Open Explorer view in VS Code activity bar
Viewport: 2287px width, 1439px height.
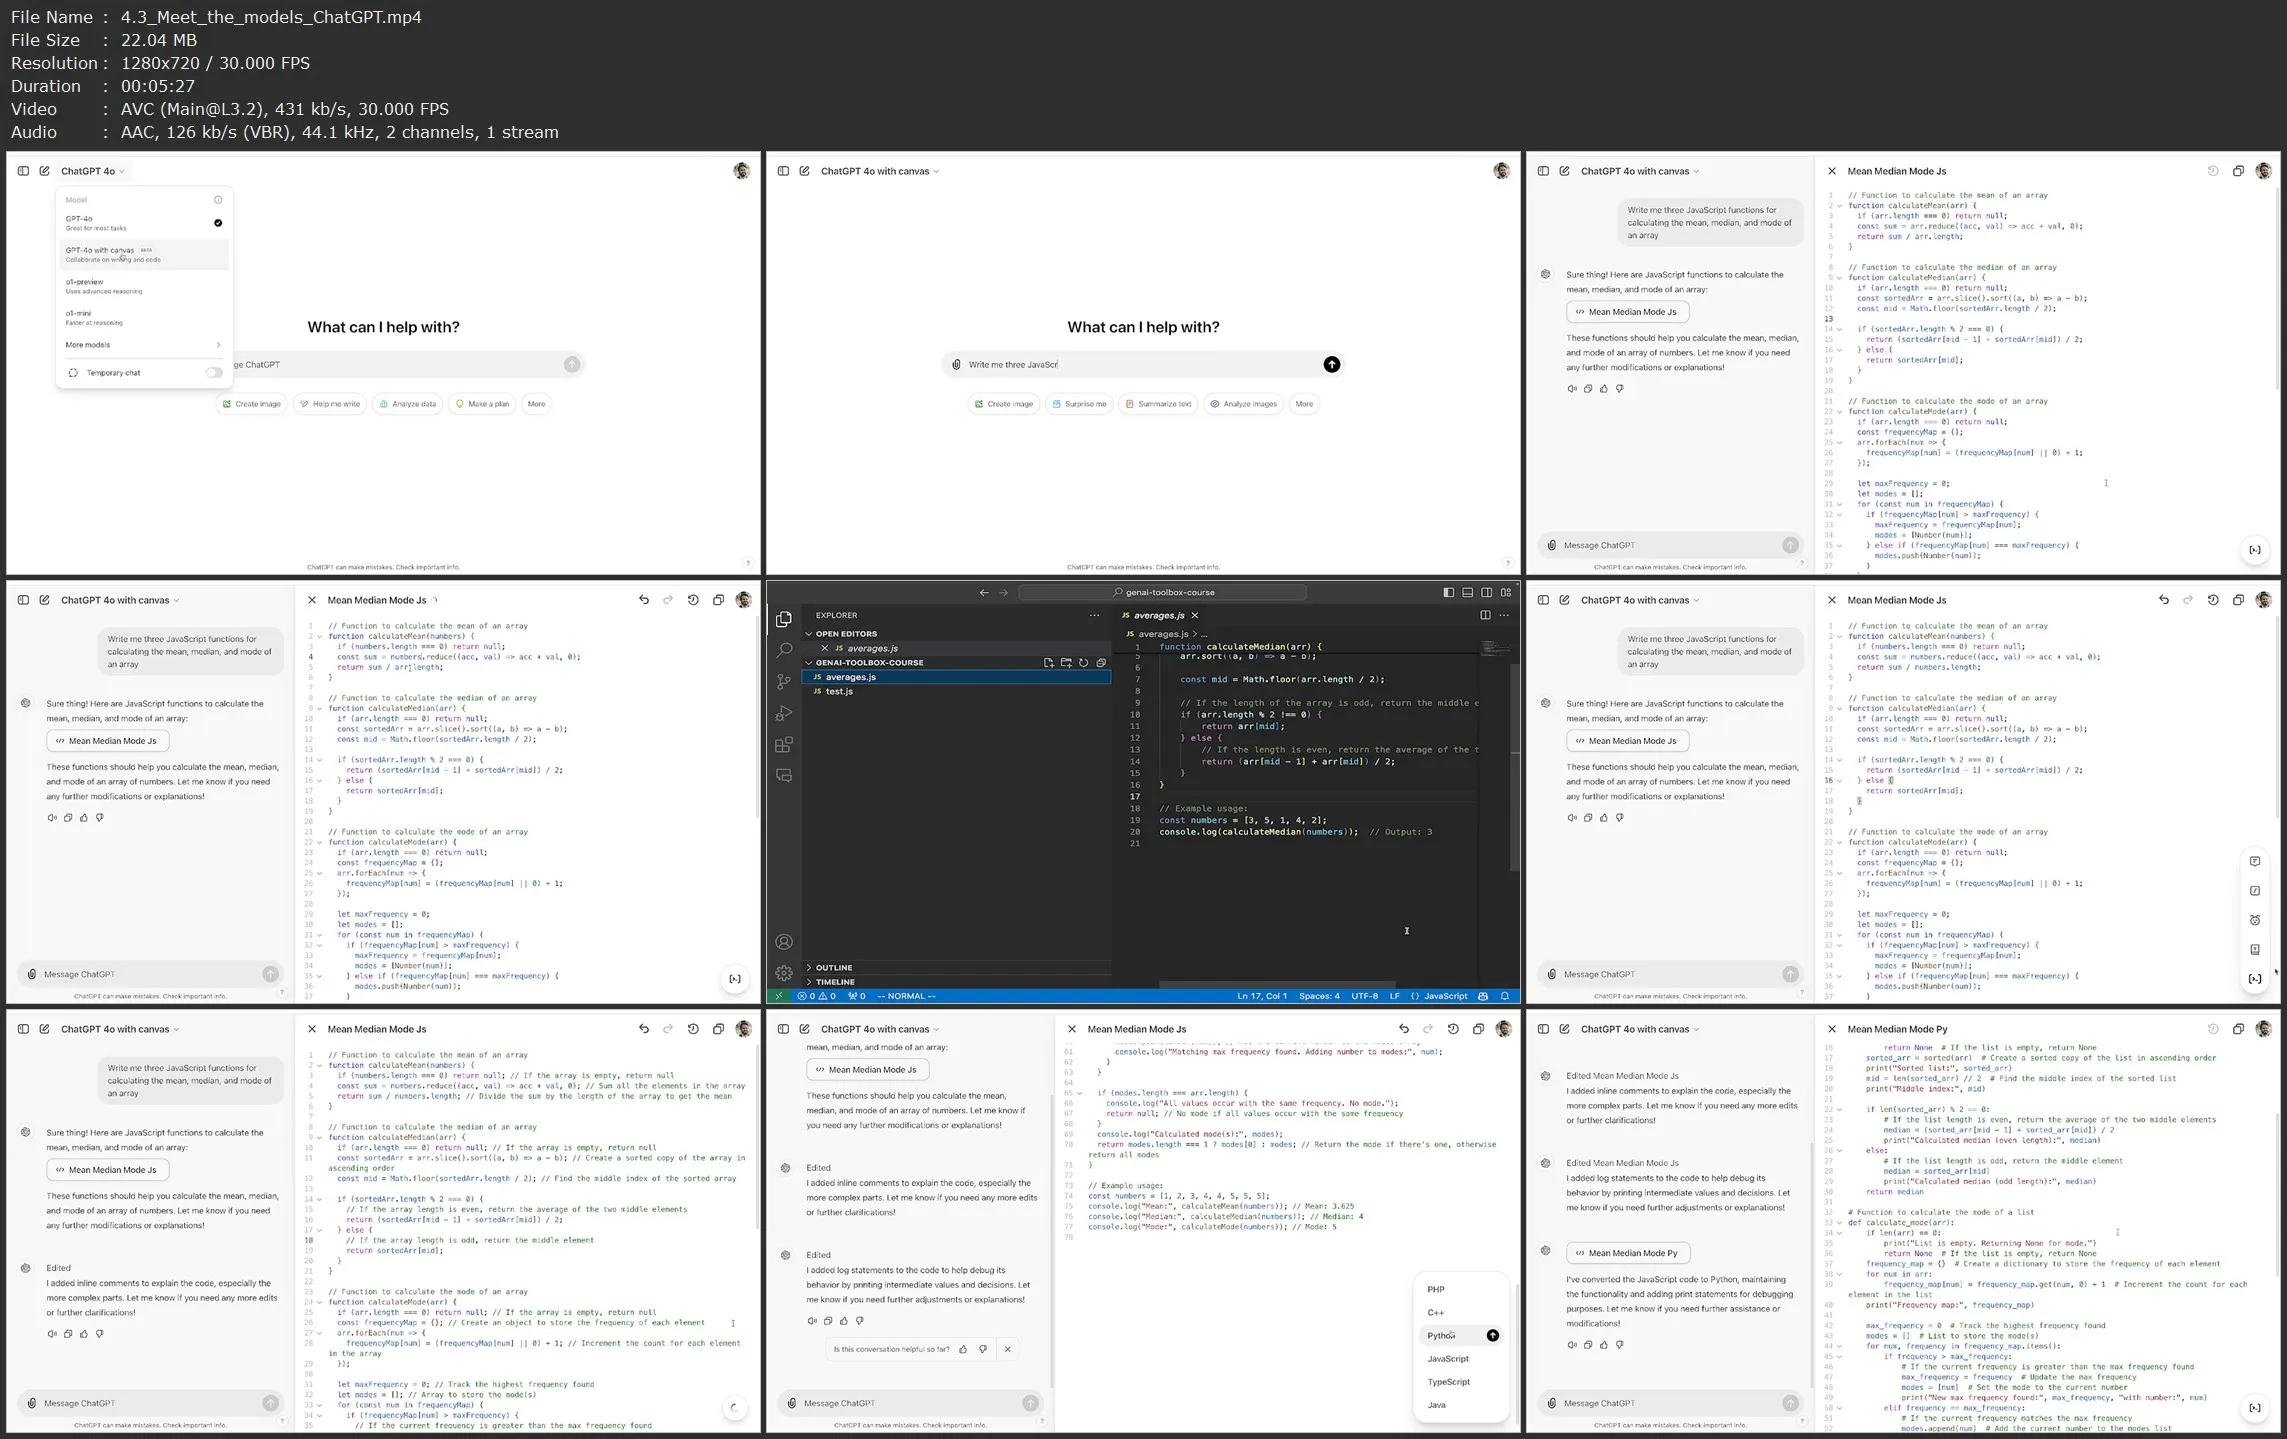tap(784, 620)
